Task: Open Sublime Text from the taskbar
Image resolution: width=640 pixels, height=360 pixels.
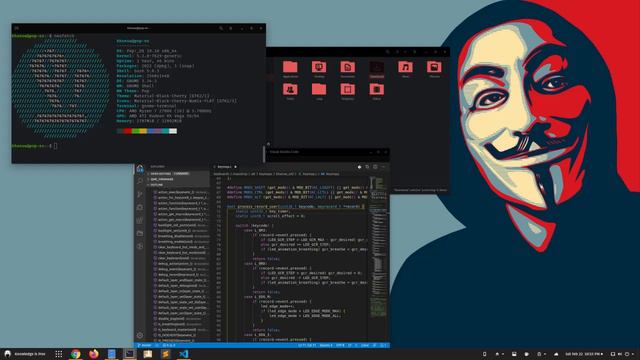Action: pyautogui.click(x=166, y=354)
